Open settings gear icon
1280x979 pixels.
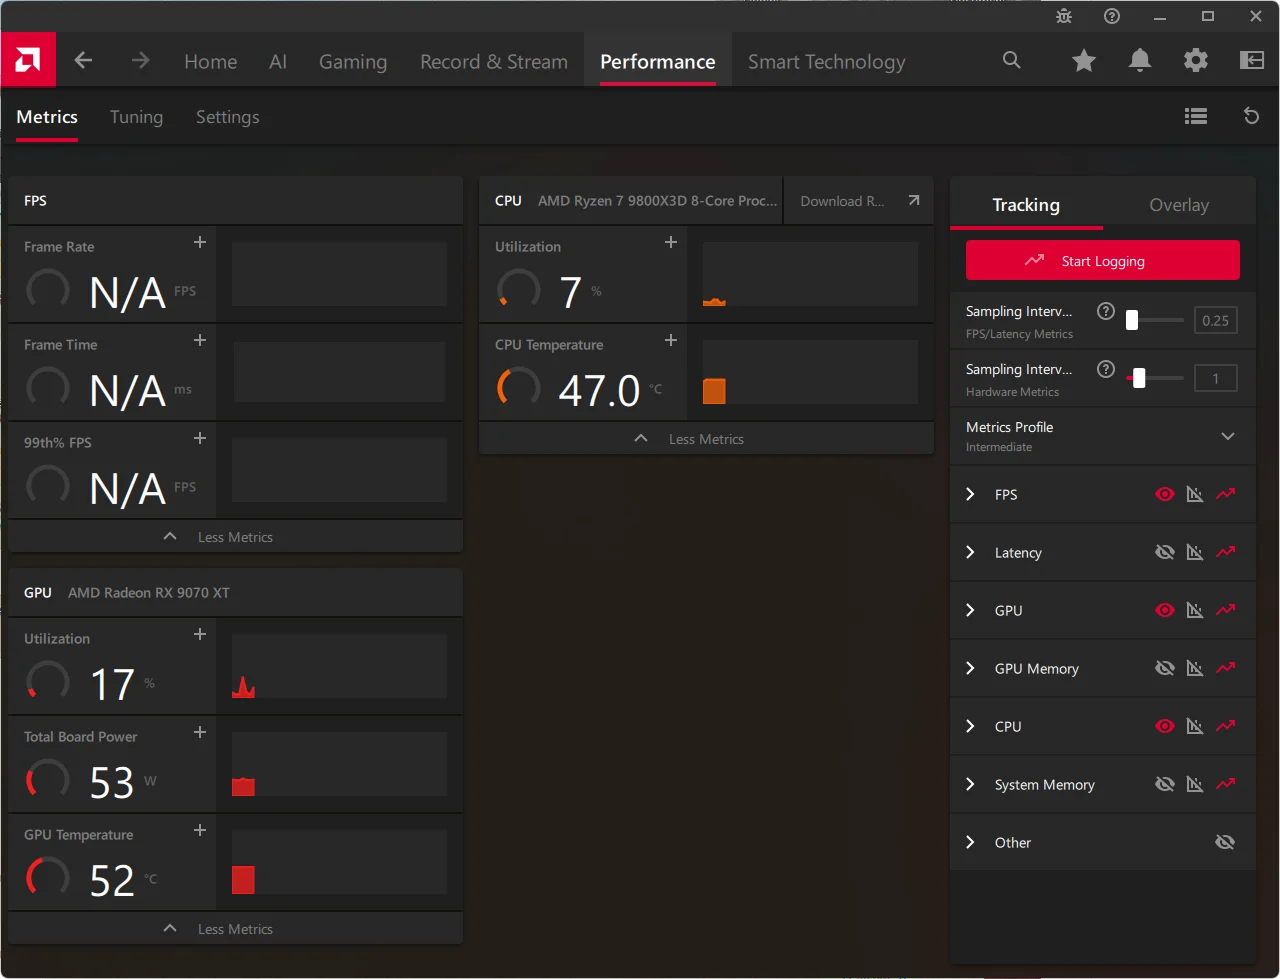[x=1195, y=61]
